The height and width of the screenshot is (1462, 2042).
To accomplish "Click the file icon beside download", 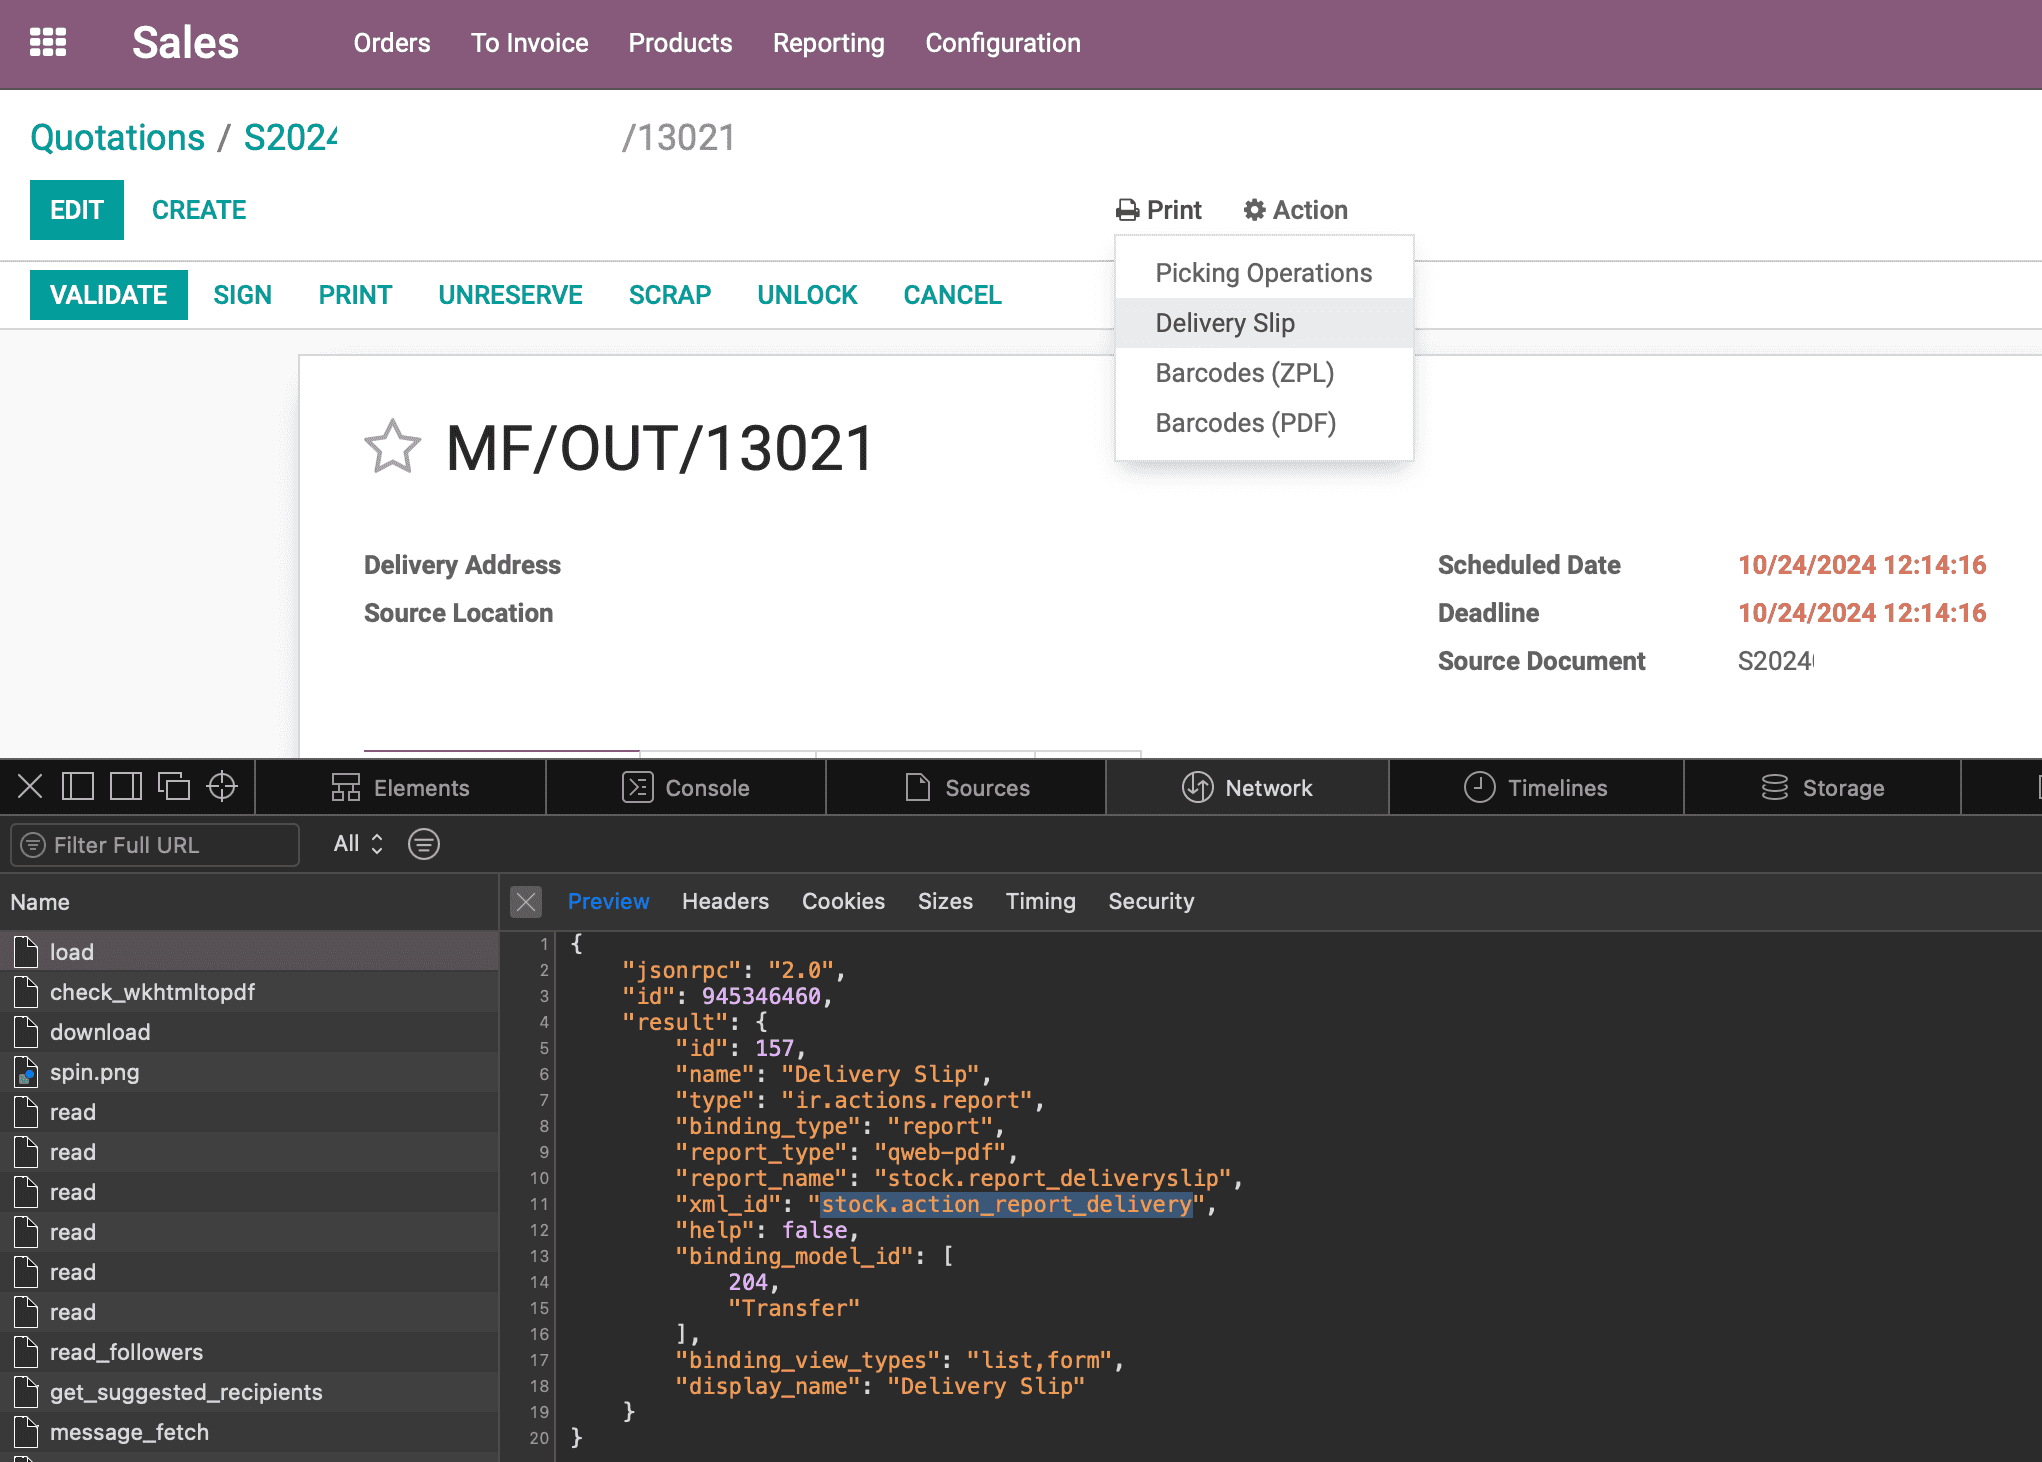I will (27, 1032).
